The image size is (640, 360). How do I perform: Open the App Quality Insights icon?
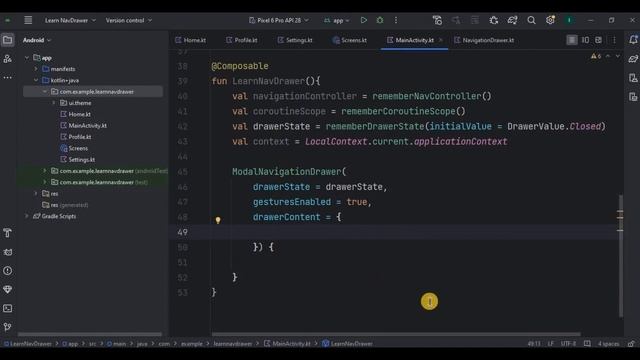7,289
